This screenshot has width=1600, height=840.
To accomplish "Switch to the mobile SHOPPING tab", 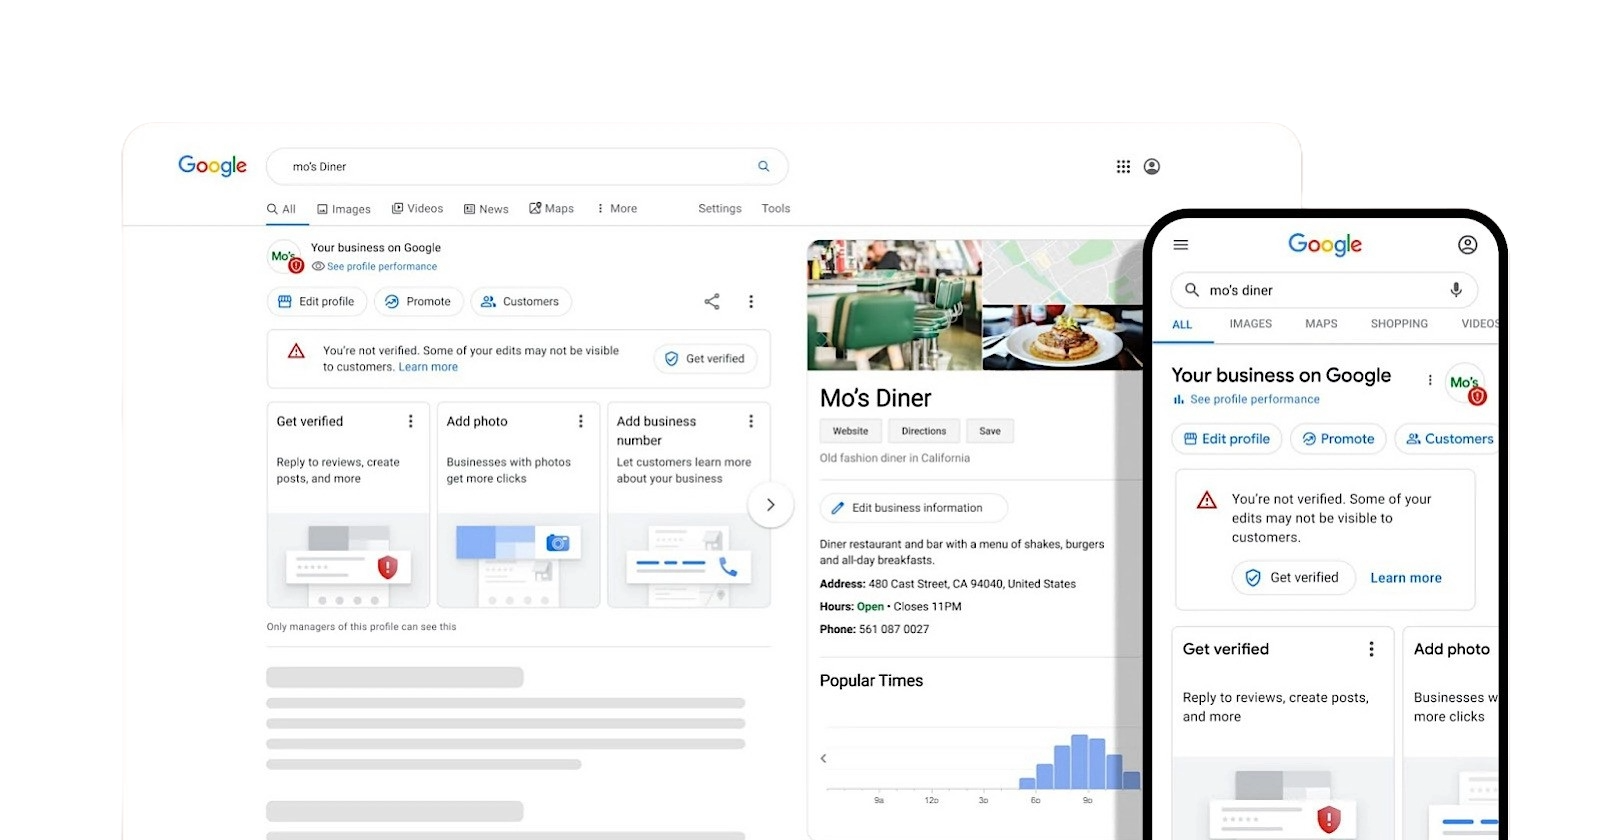I will 1399,324.
